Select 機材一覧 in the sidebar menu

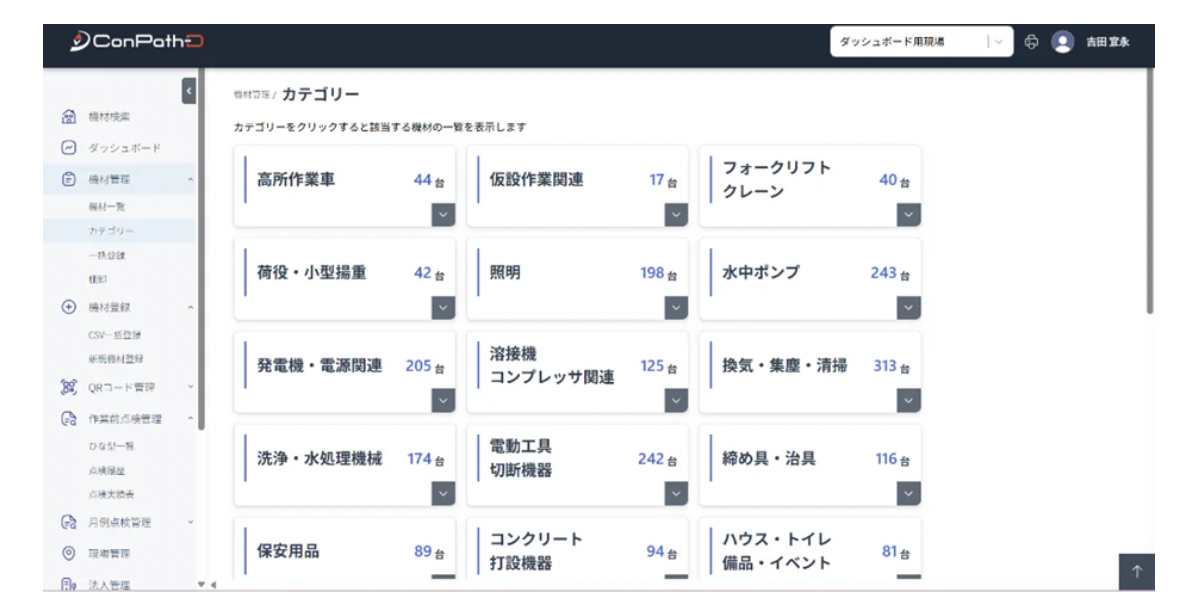[107, 206]
